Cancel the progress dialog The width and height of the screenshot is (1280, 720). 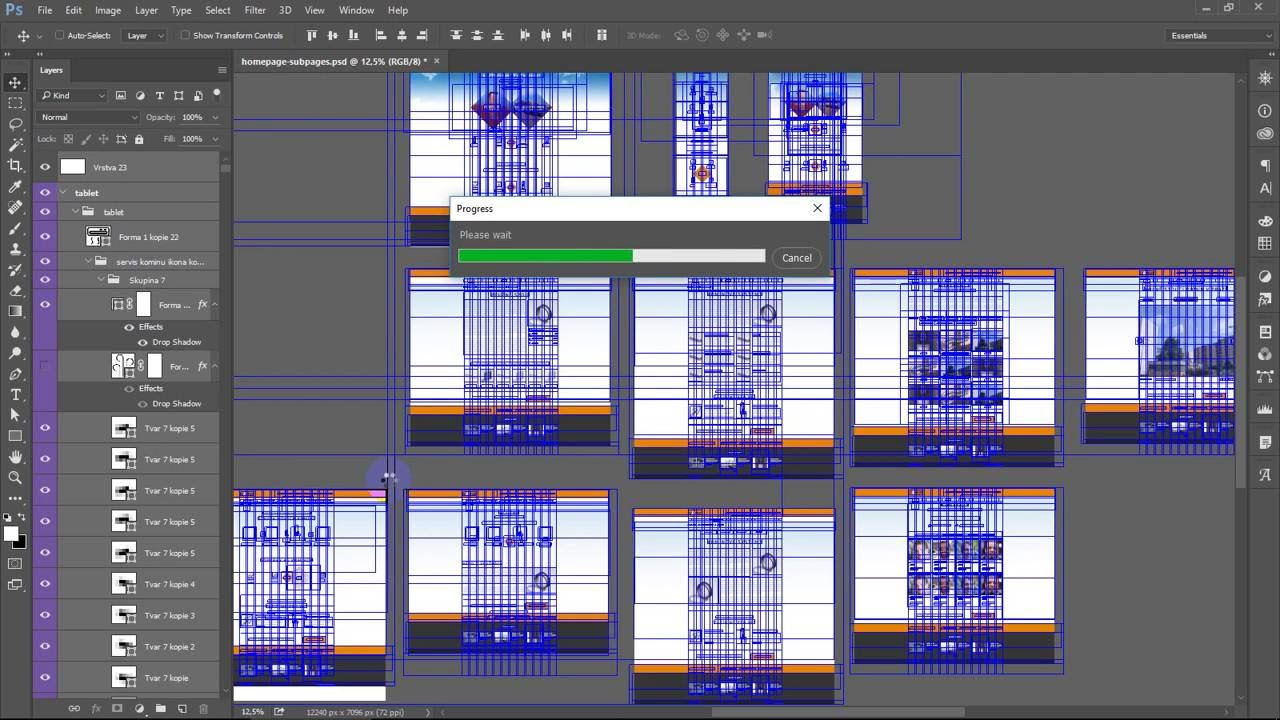(797, 258)
